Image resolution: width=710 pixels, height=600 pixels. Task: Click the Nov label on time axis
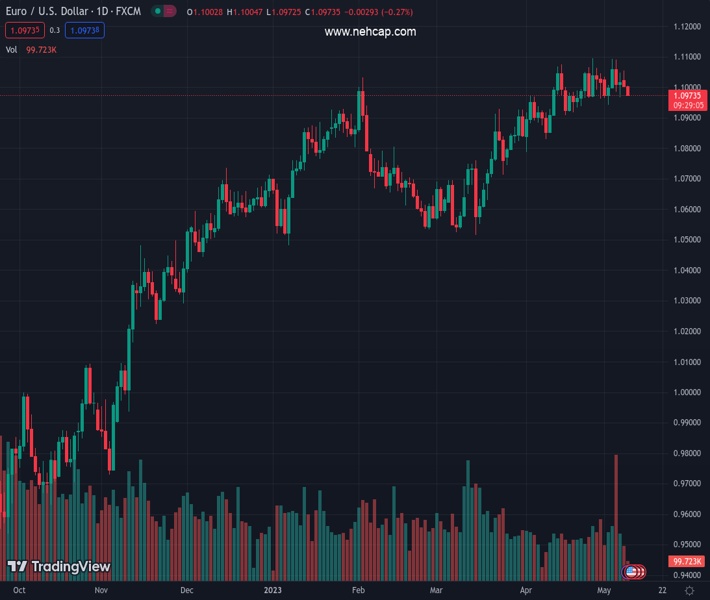(100, 591)
